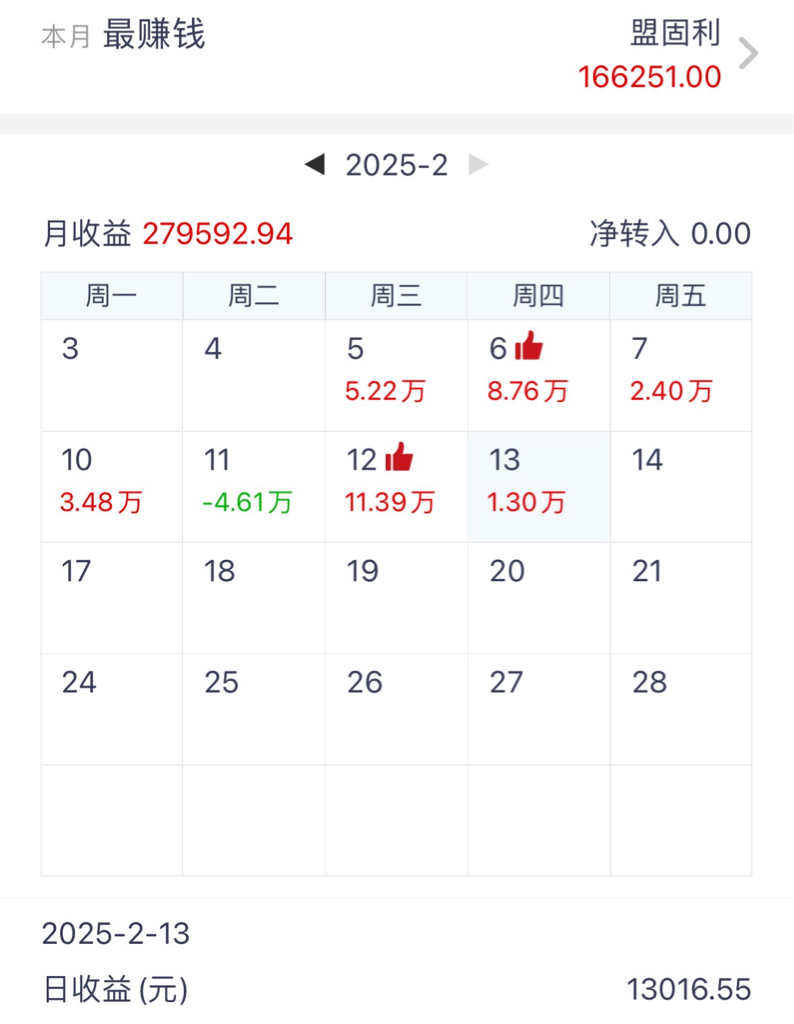Tap the 净转入 0.00 label
This screenshot has width=794, height=1024.
670,234
